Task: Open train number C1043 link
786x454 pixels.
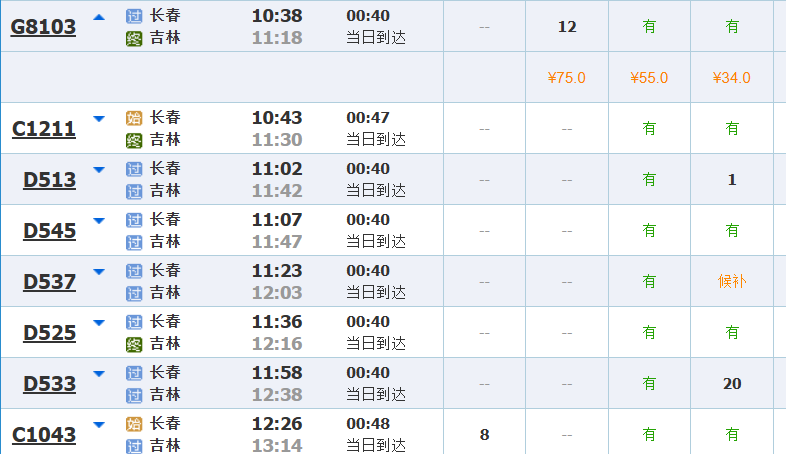Action: (44, 435)
